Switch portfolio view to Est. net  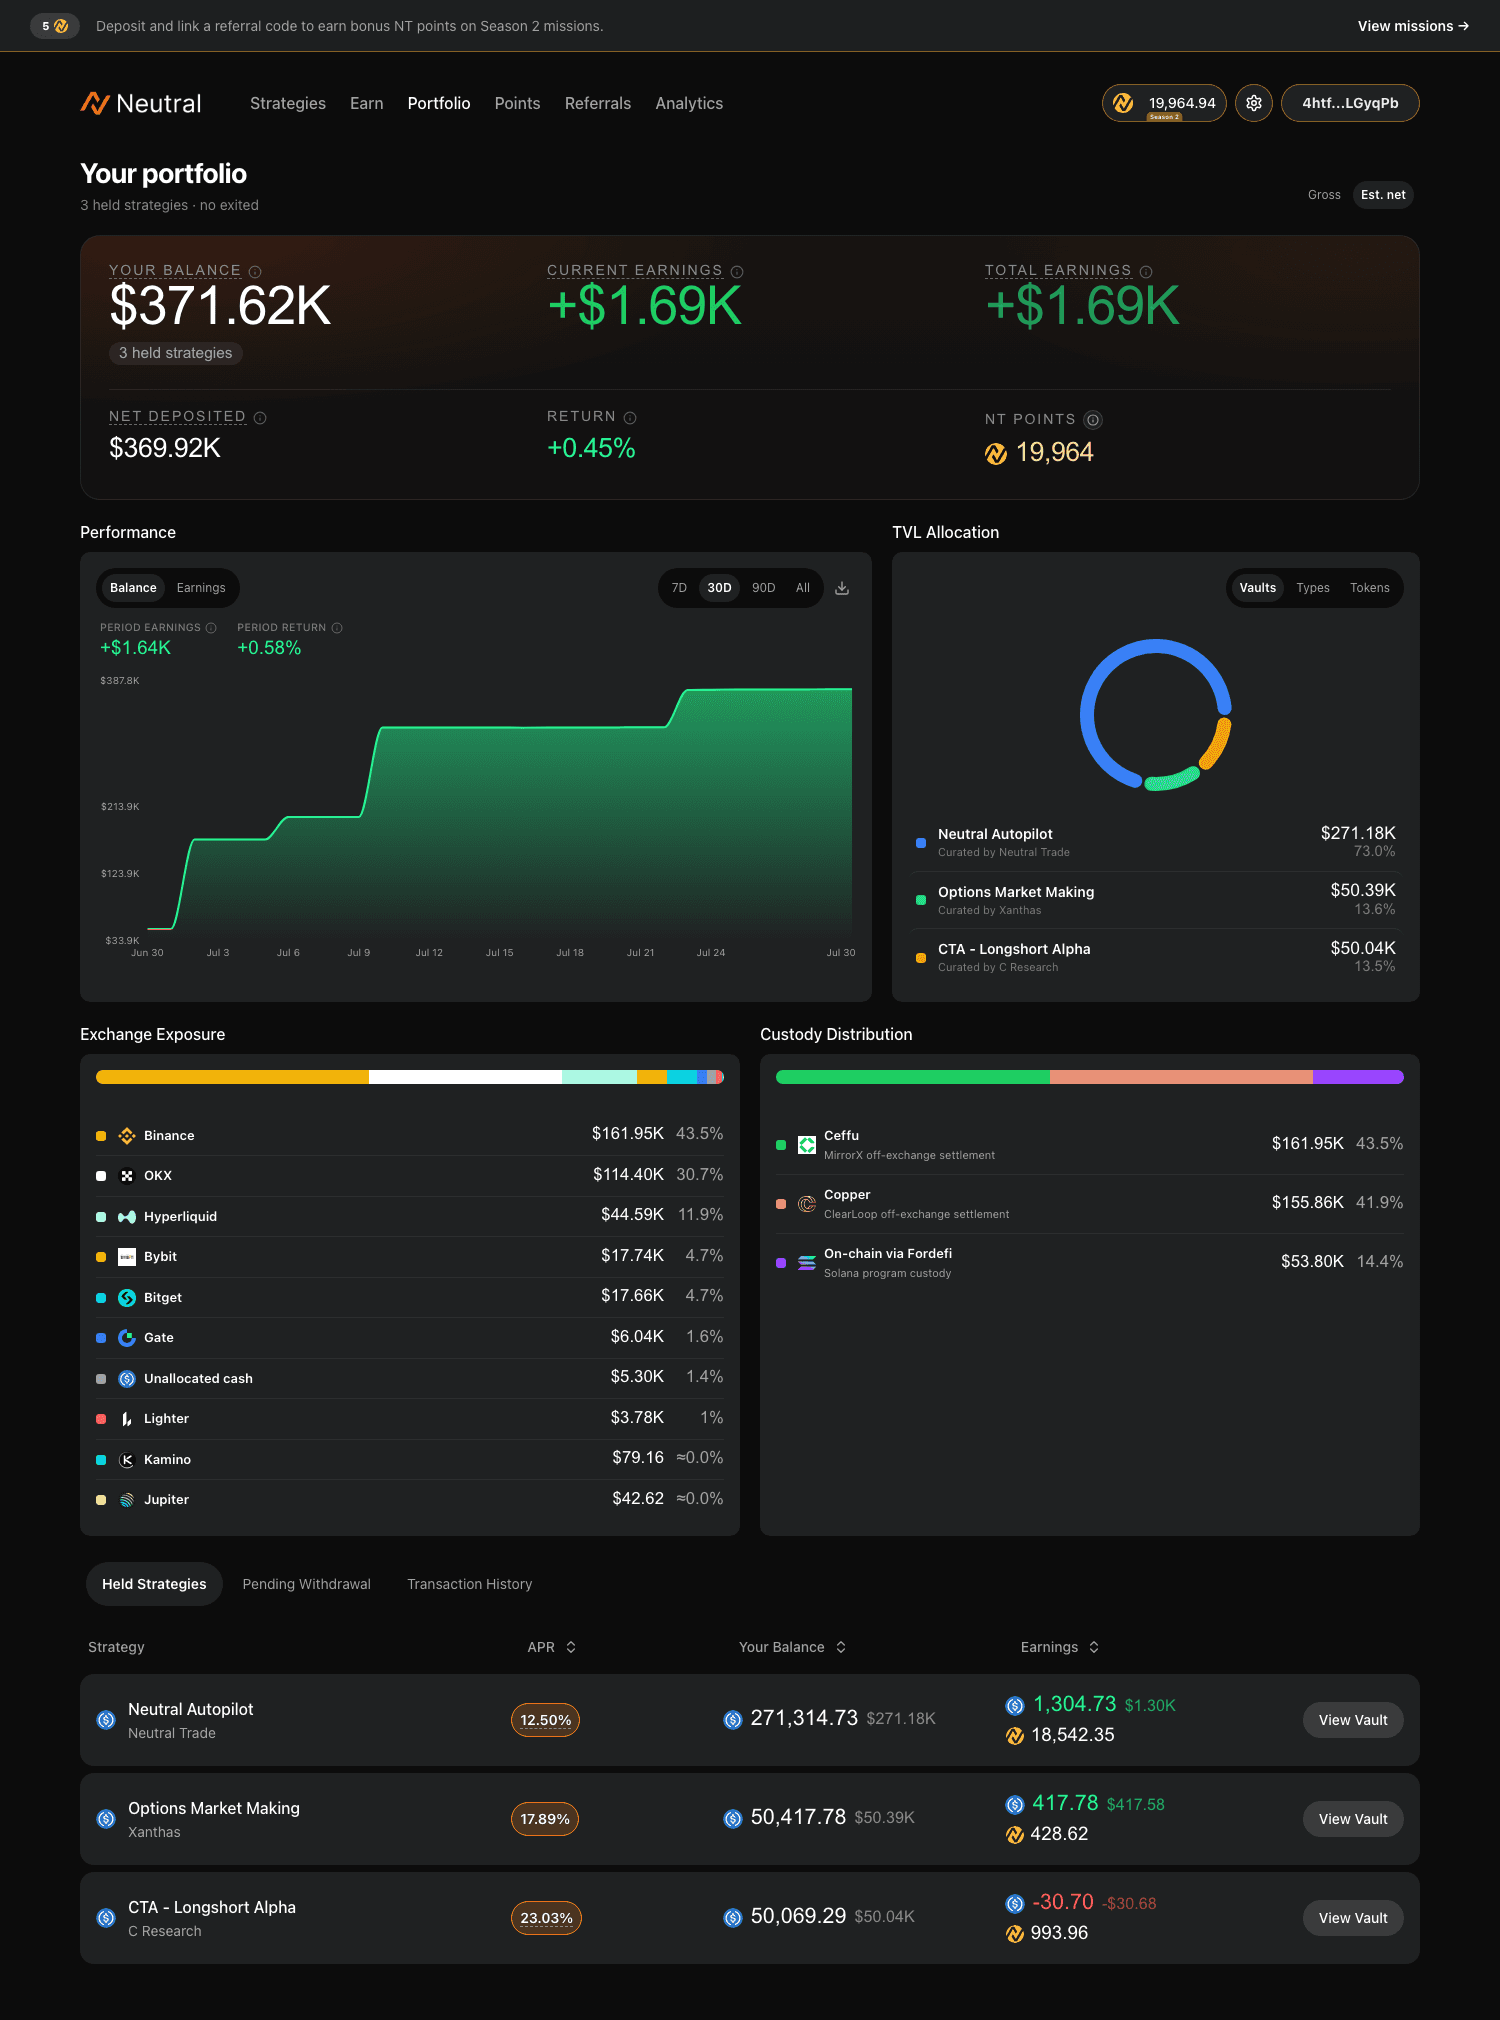pos(1383,195)
